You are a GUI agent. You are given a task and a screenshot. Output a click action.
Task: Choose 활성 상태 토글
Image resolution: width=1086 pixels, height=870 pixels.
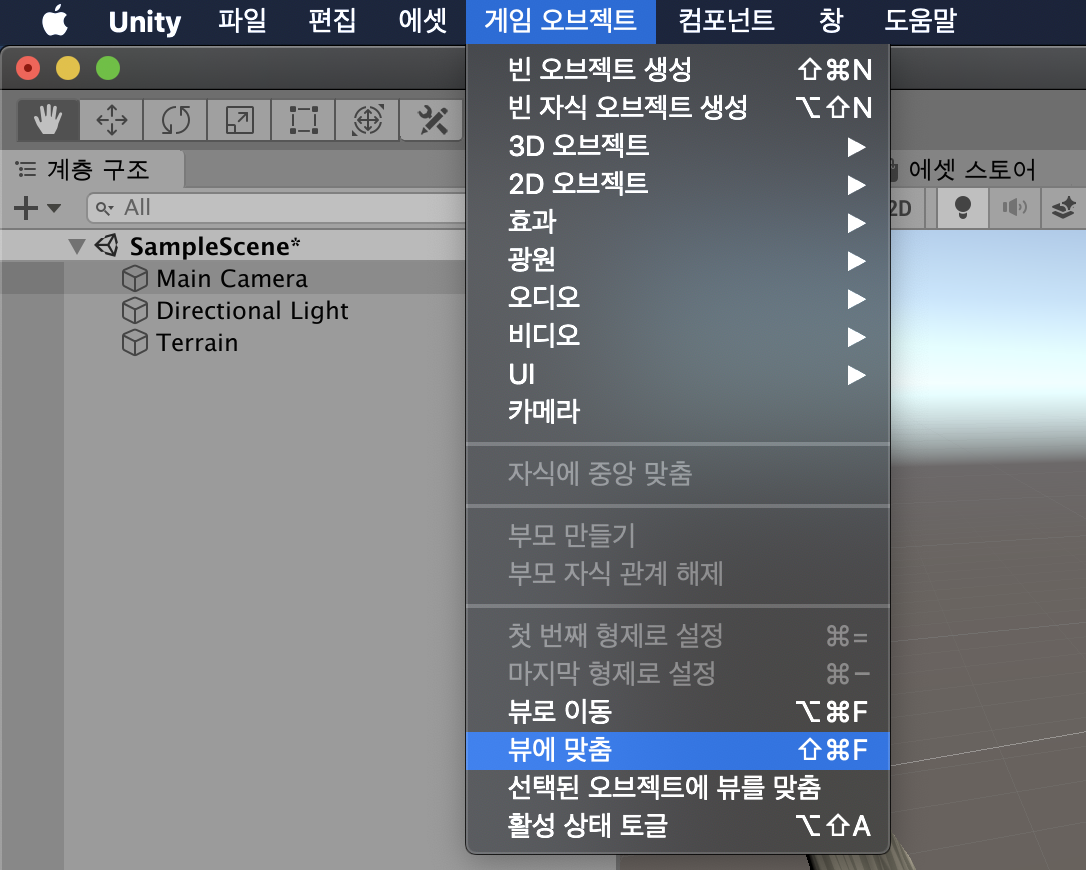[677, 826]
